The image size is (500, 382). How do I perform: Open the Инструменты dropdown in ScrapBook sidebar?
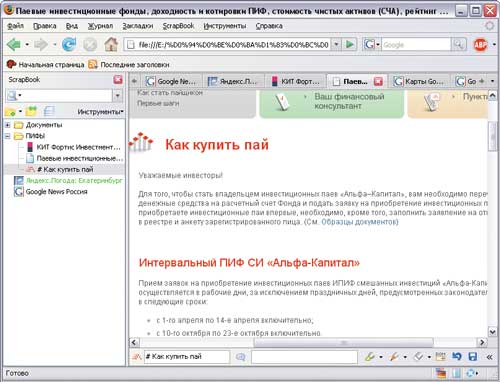tap(100, 112)
